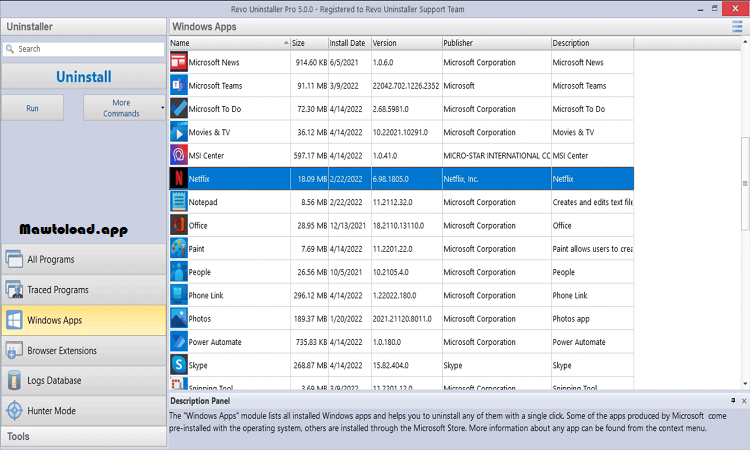Screen dimensions: 750x450
Task: Click the Power Automate name text
Action: coord(215,342)
